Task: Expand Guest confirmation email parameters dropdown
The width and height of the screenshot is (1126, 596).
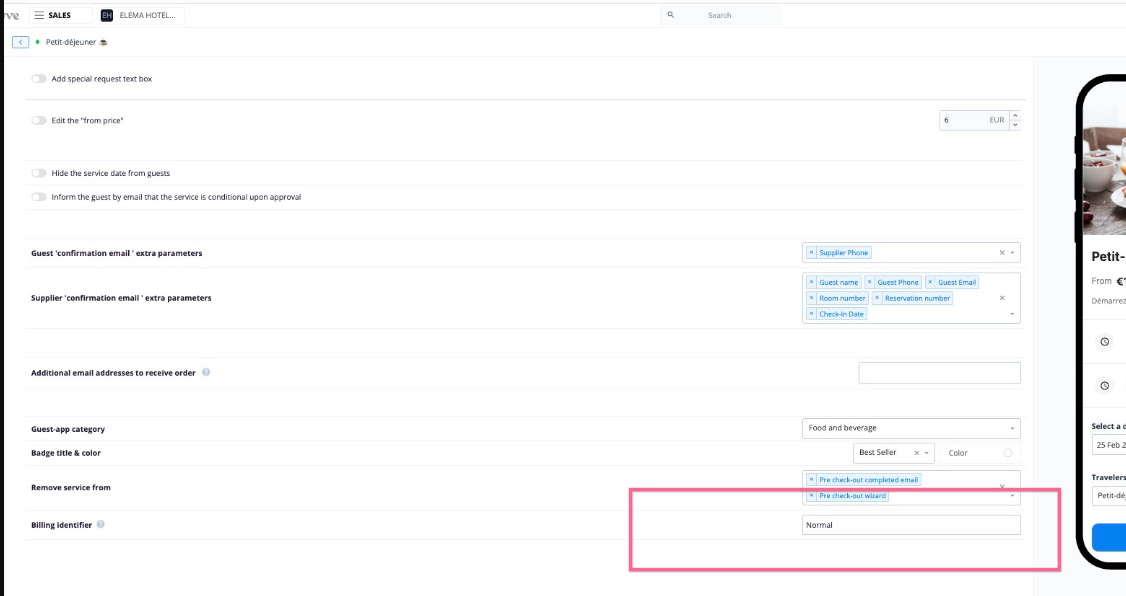Action: (1012, 253)
